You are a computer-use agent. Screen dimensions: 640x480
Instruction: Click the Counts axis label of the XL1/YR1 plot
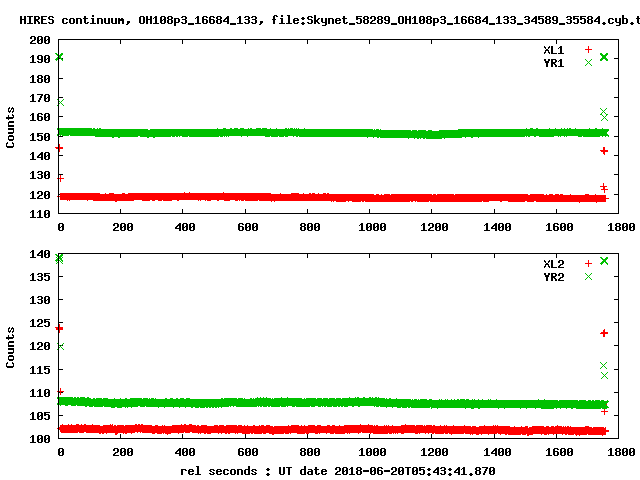10,127
